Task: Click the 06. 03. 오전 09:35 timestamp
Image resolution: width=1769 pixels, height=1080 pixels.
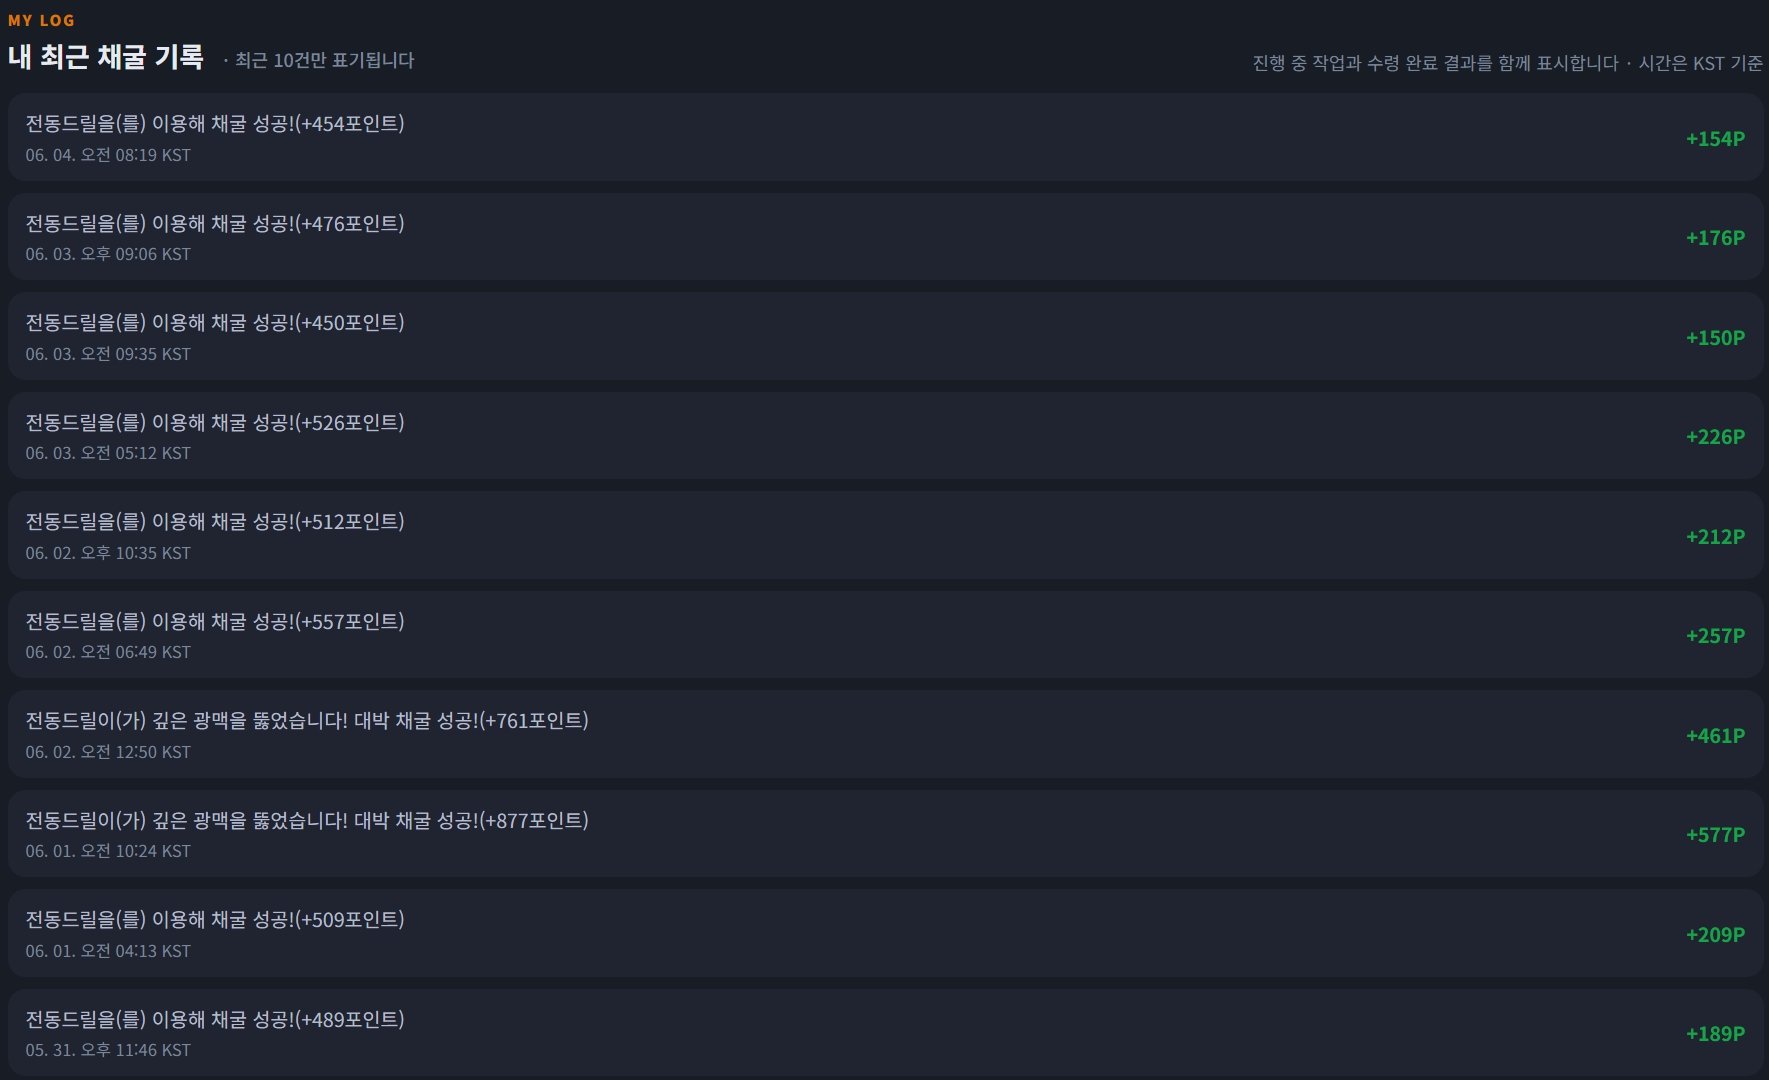Action: point(108,354)
